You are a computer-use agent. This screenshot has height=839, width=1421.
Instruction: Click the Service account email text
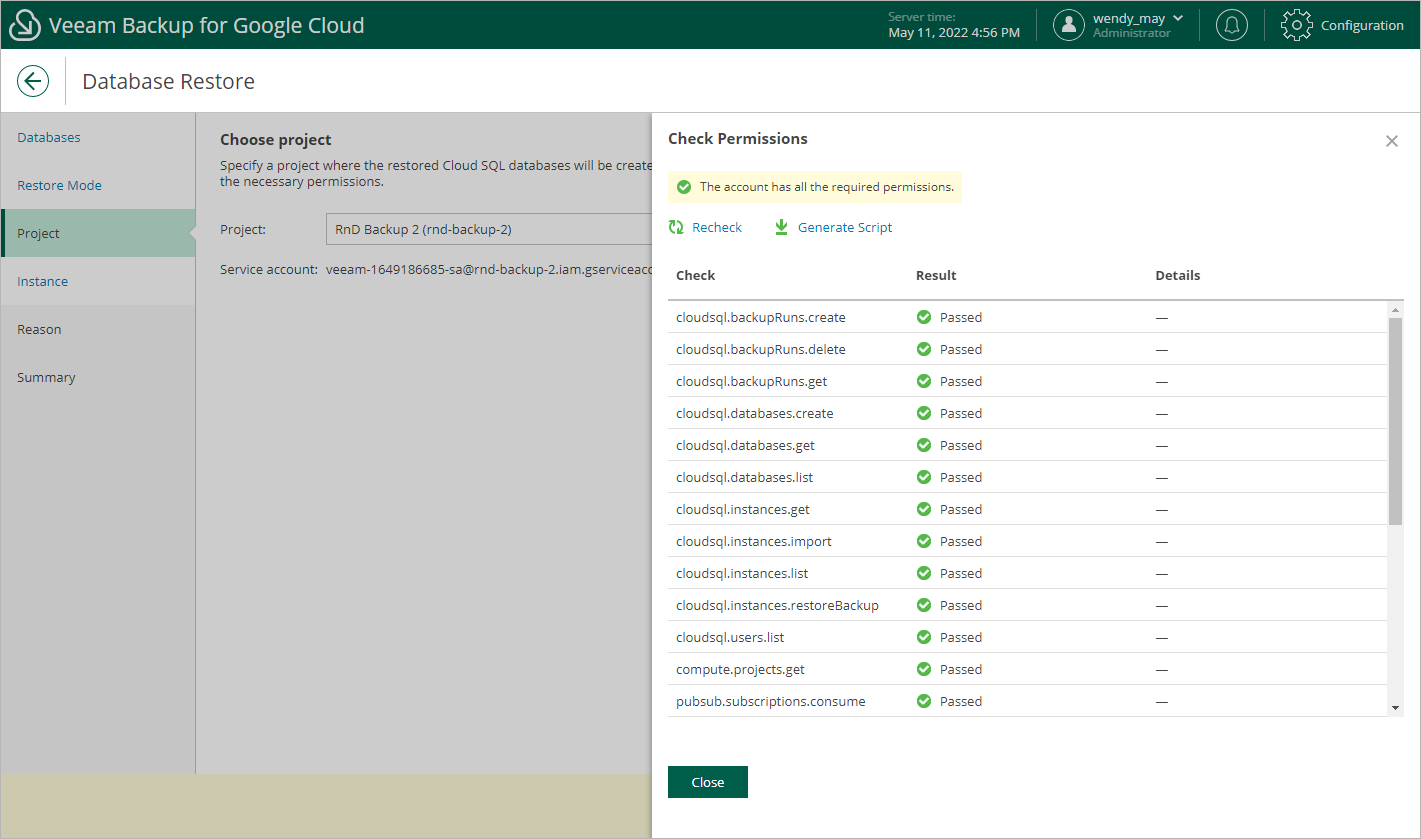[x=489, y=270]
